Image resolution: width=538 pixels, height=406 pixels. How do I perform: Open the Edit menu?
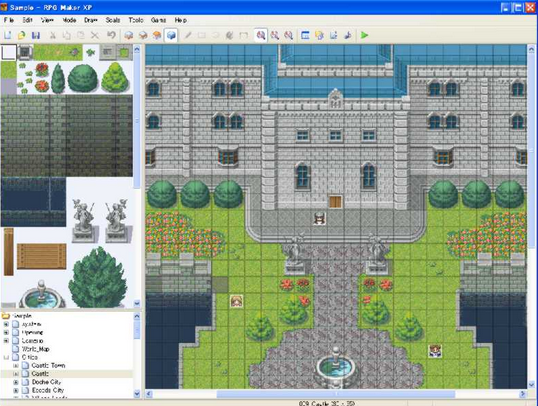click(x=27, y=20)
